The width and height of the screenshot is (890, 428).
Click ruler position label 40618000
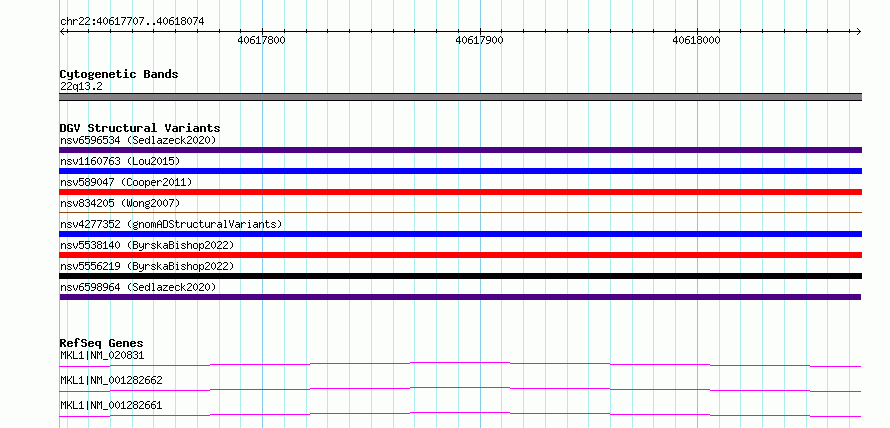click(696, 40)
